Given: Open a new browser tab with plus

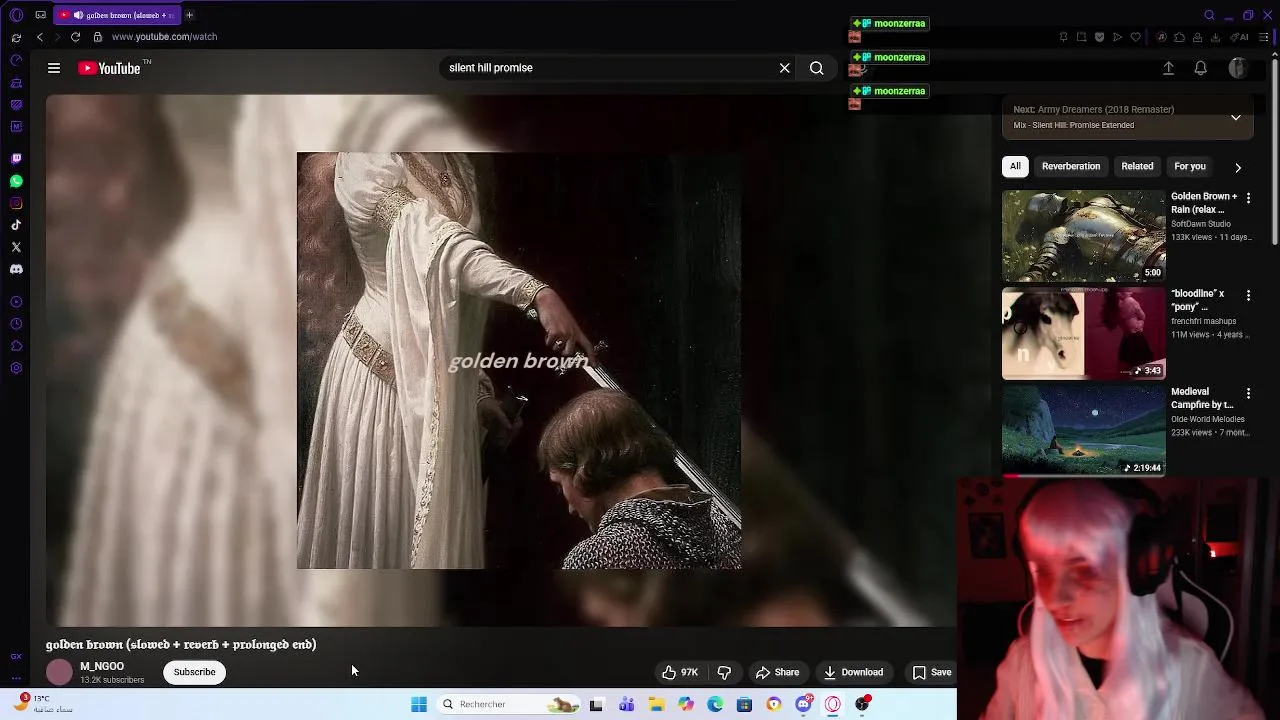Looking at the screenshot, I should (x=189, y=15).
